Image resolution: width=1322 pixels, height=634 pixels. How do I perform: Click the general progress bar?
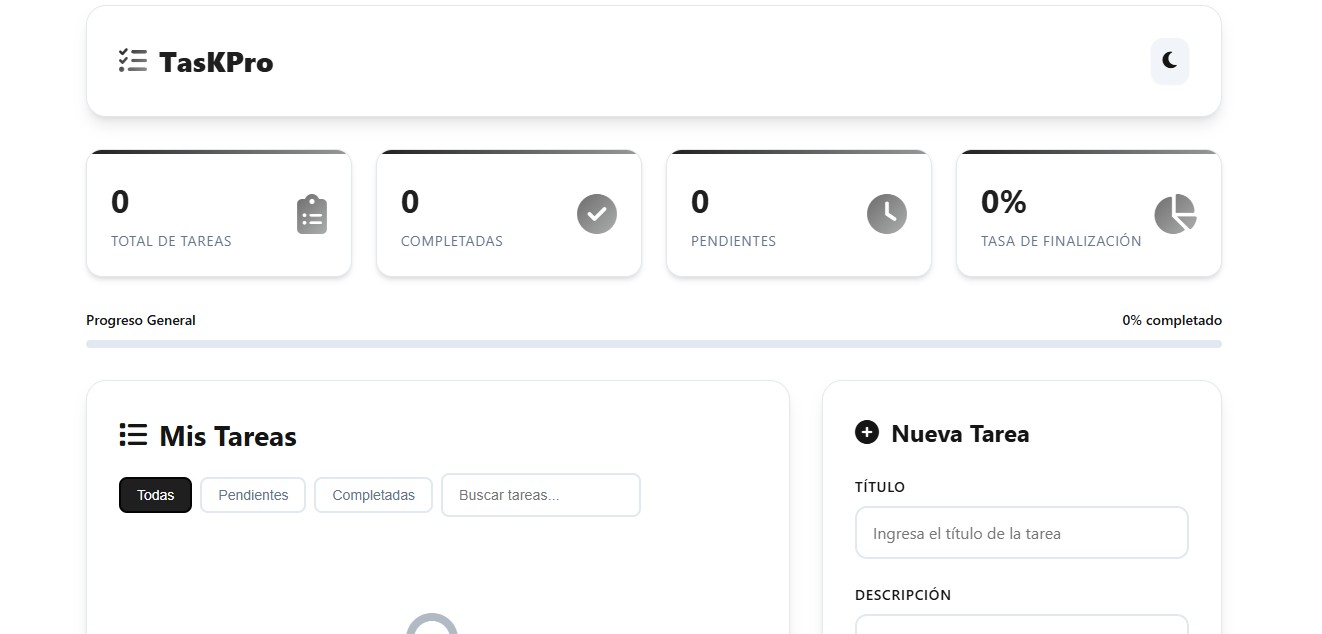[x=654, y=344]
